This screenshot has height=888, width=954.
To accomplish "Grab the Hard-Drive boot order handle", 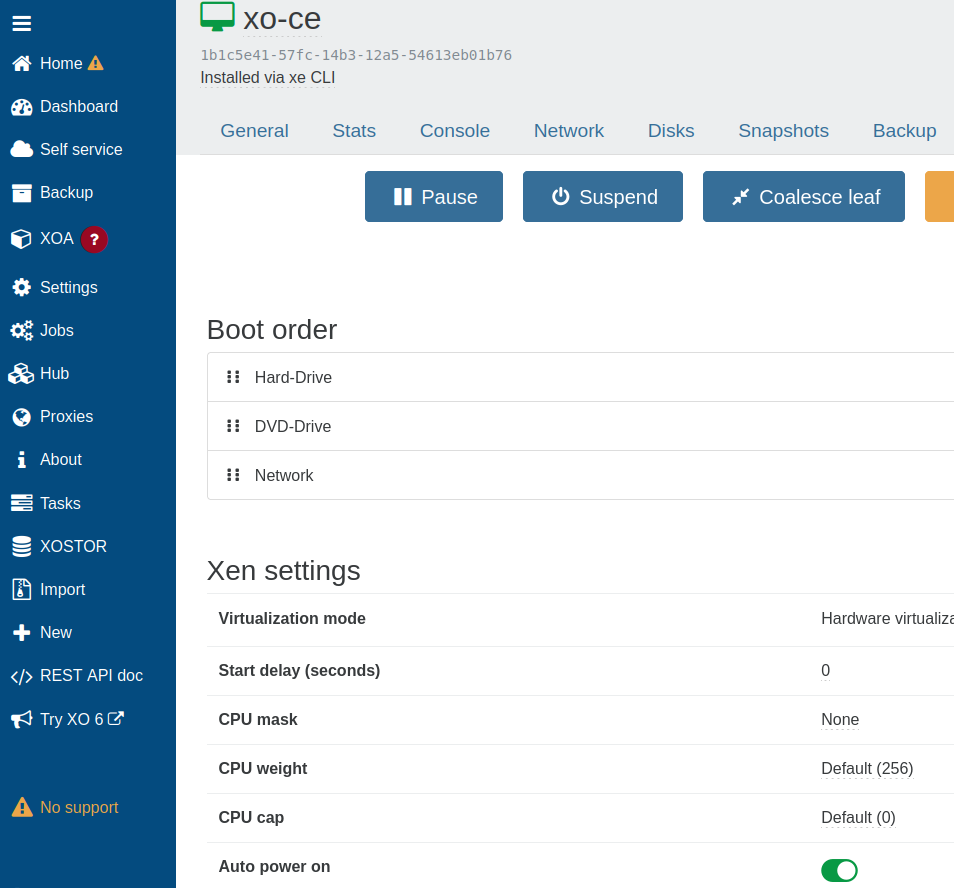I will [233, 377].
